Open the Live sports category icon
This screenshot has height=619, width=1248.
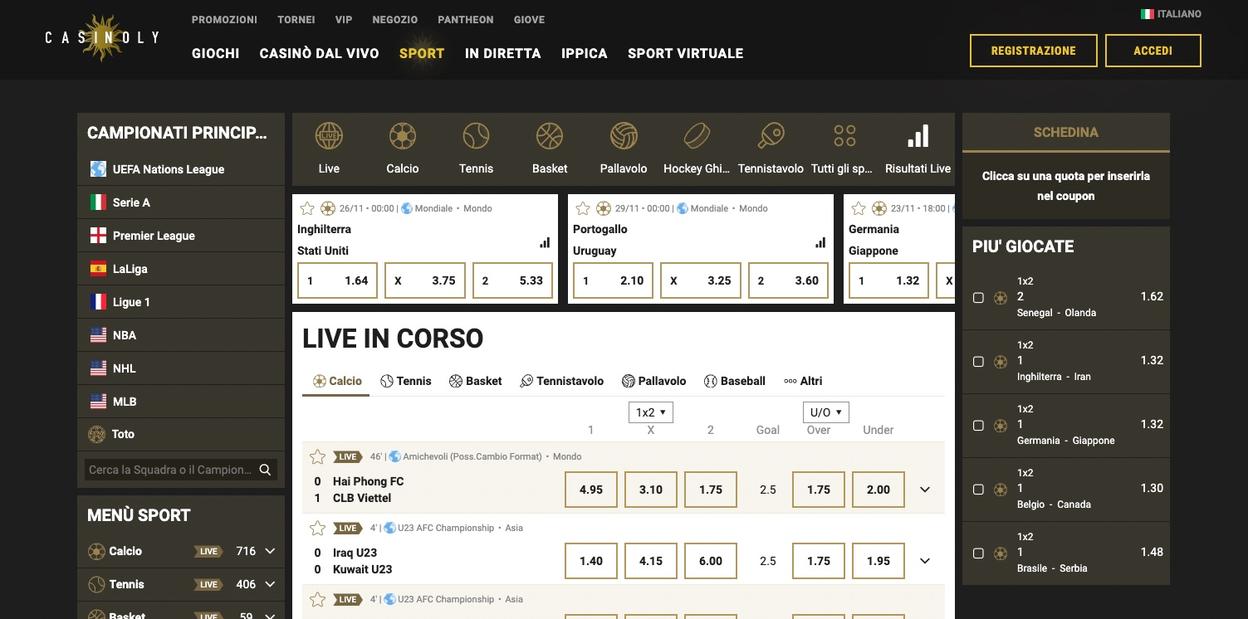tap(329, 136)
